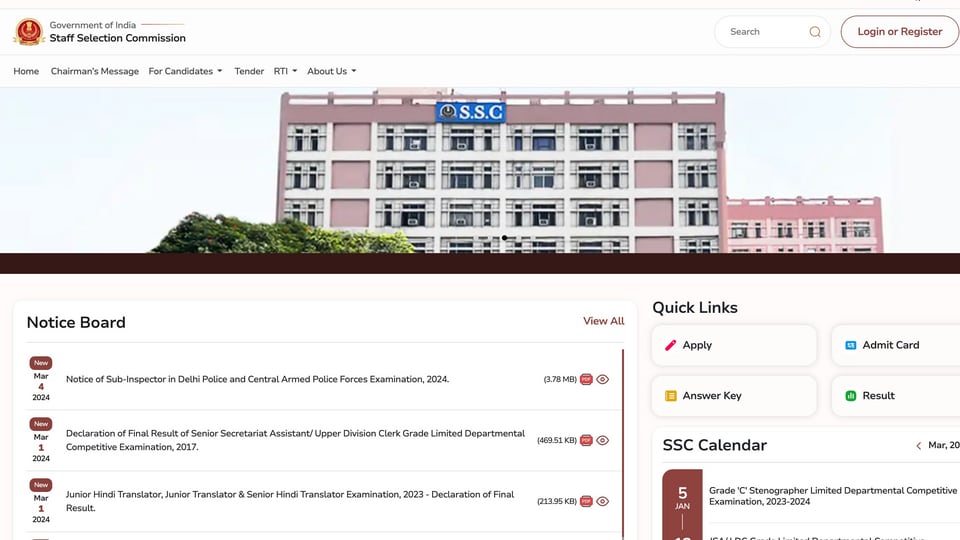This screenshot has height=540, width=960.
Task: Click the (3.78 MB) file size label
Action: click(560, 380)
